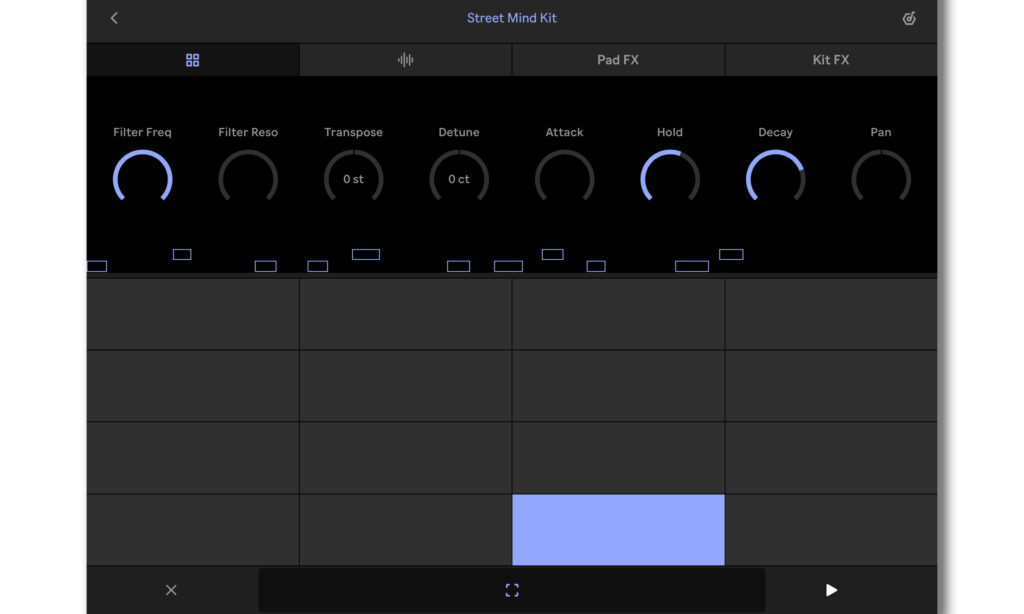Open the waveform sample tab

click(x=406, y=60)
